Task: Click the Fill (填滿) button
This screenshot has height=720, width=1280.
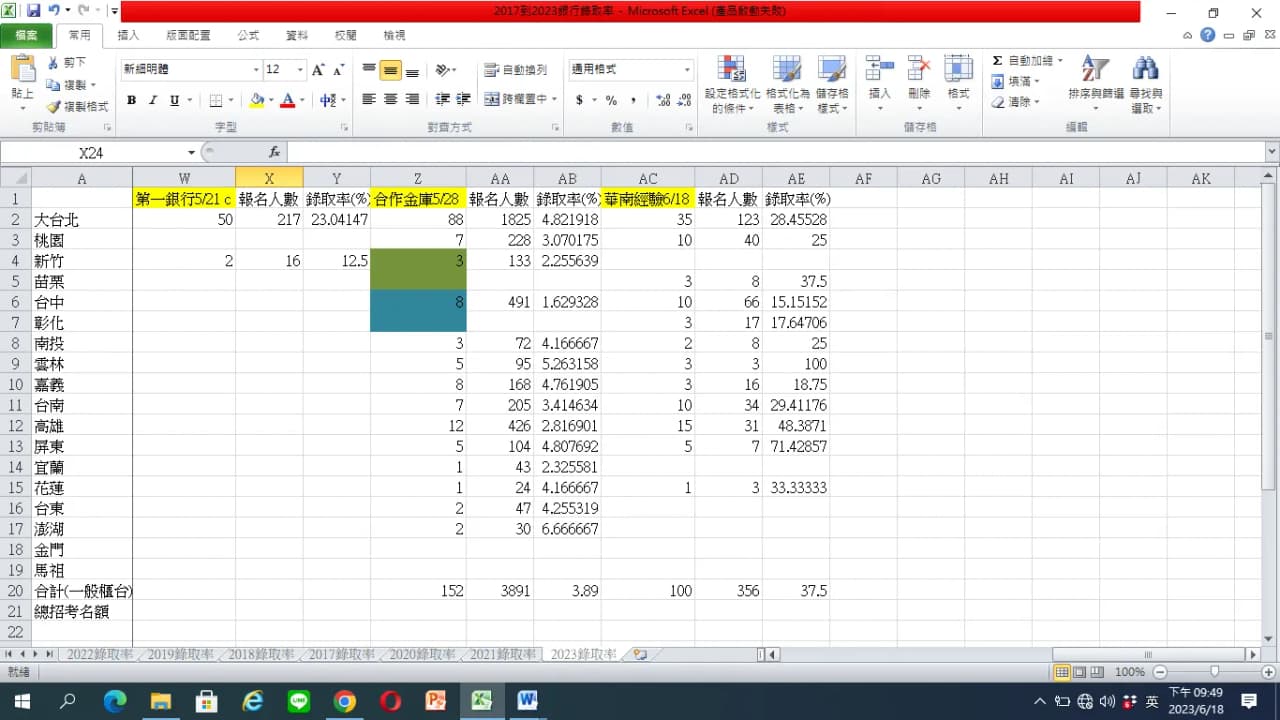Action: pos(1012,81)
